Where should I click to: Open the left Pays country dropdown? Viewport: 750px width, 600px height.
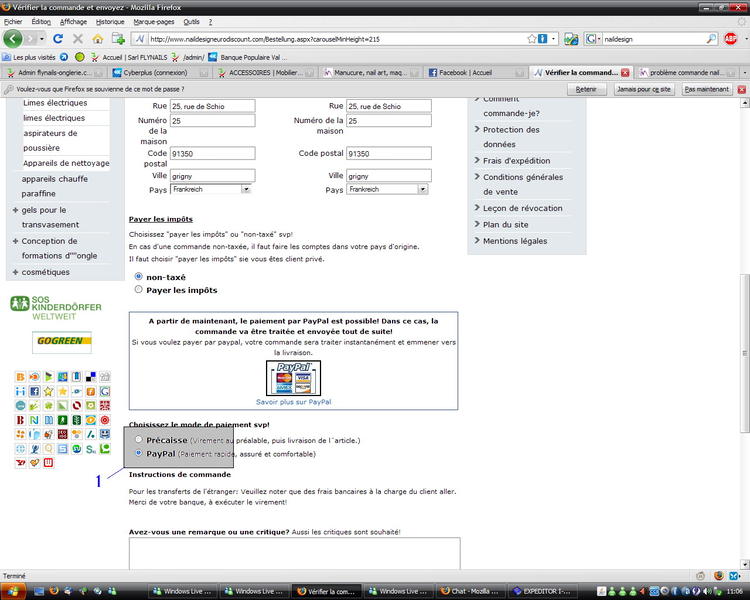(x=211, y=189)
